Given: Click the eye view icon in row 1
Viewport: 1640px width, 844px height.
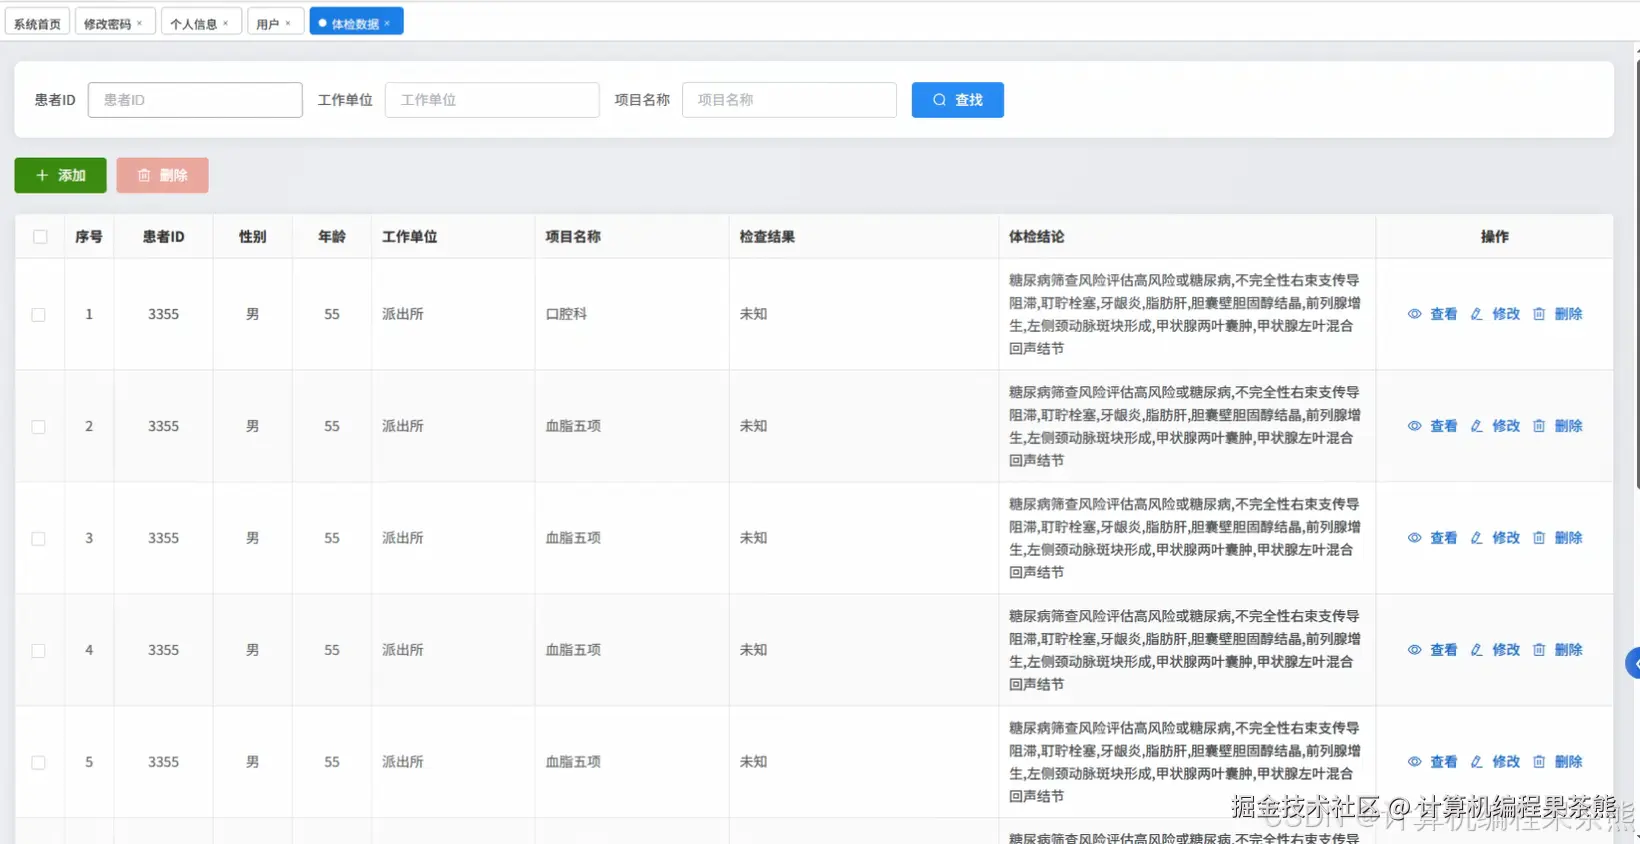Looking at the screenshot, I should click(x=1414, y=314).
